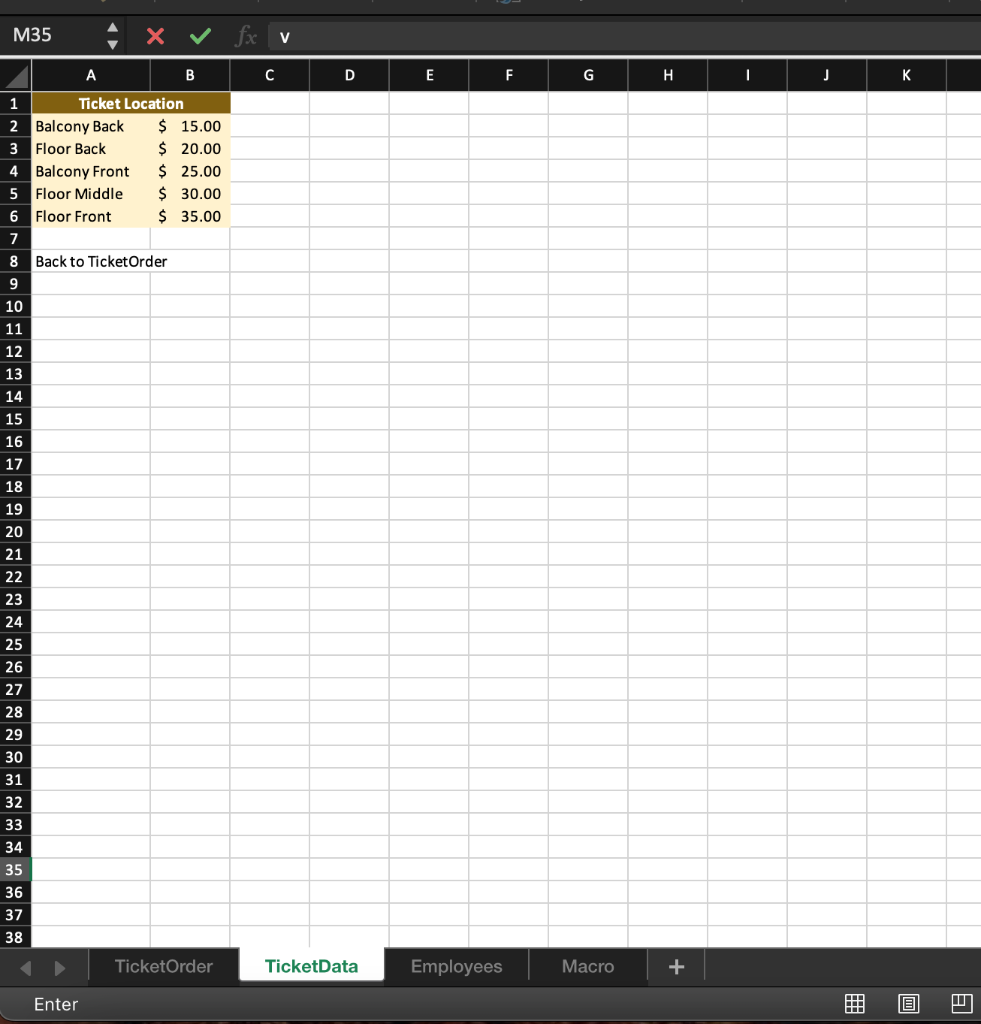Switch to the TicketOrder sheet tab

(163, 966)
